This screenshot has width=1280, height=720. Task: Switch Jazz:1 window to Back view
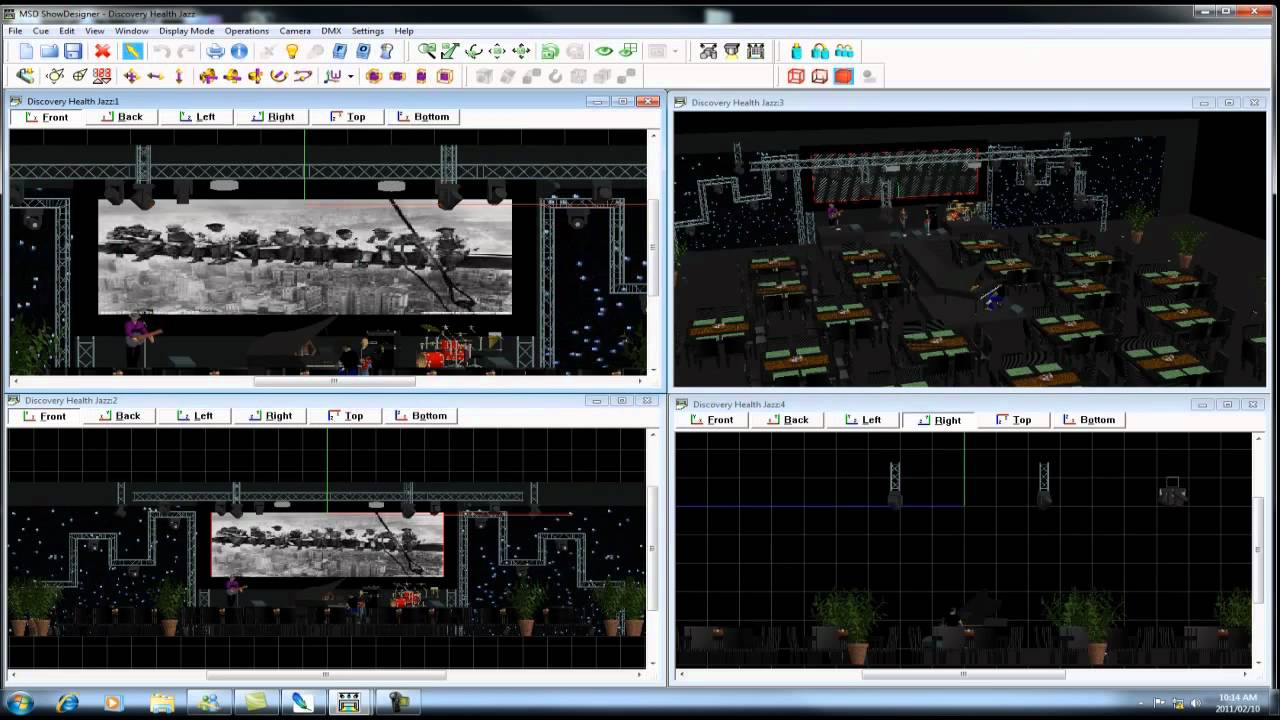122,117
